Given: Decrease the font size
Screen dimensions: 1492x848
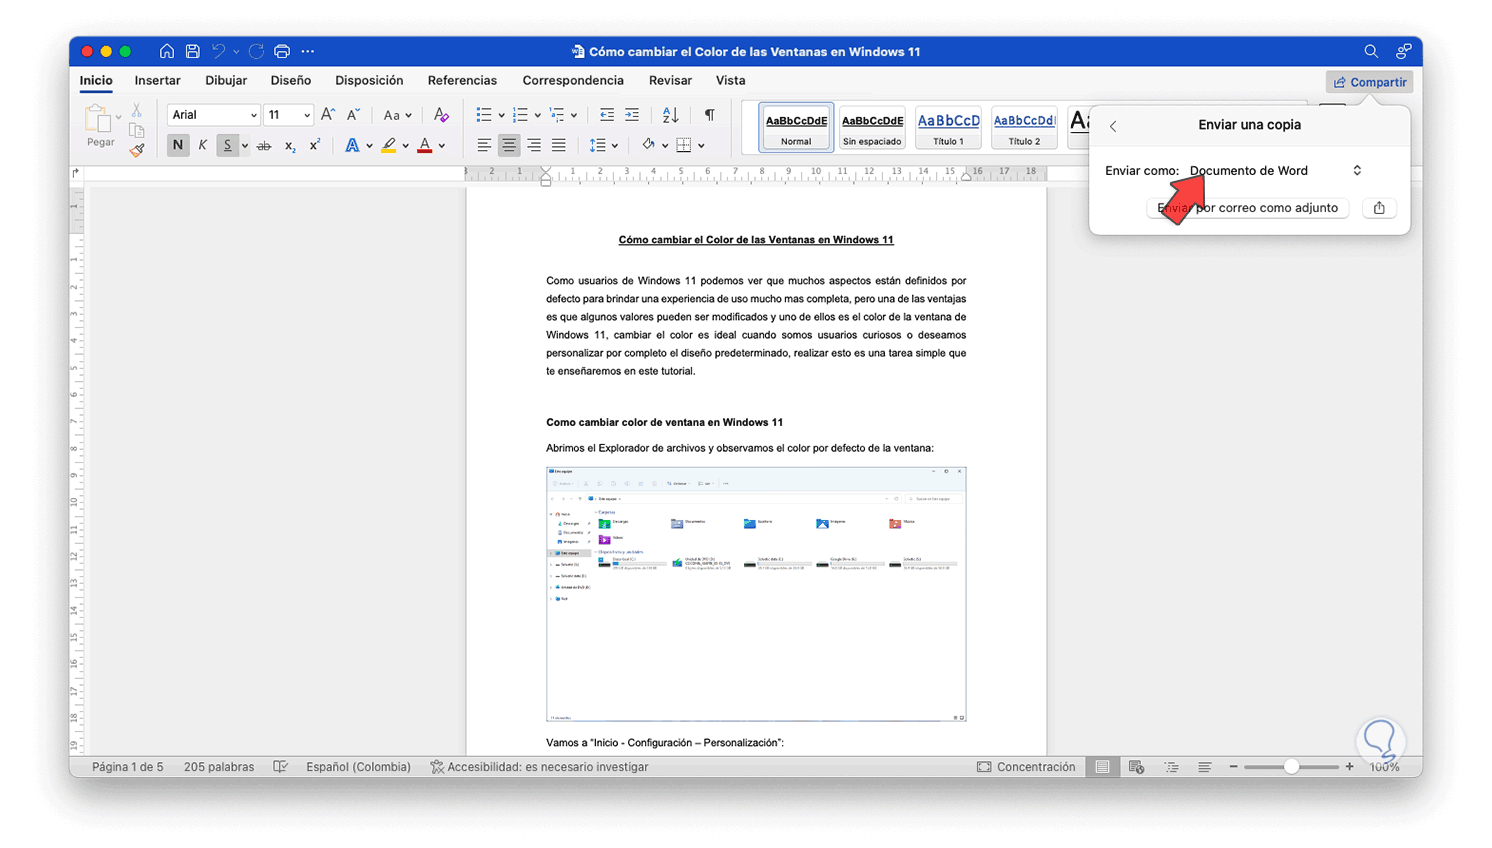Looking at the screenshot, I should (353, 115).
